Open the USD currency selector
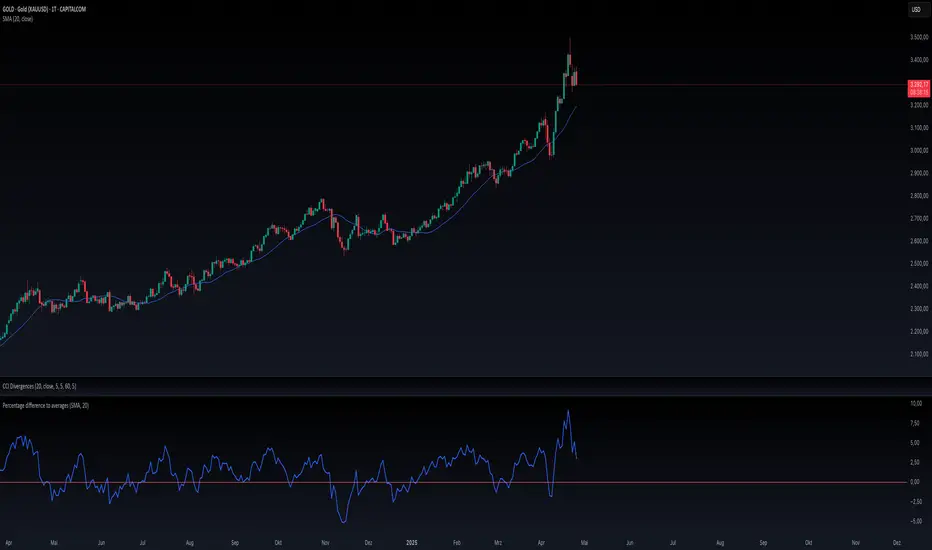Viewport: 932px width, 550px height. (916, 10)
